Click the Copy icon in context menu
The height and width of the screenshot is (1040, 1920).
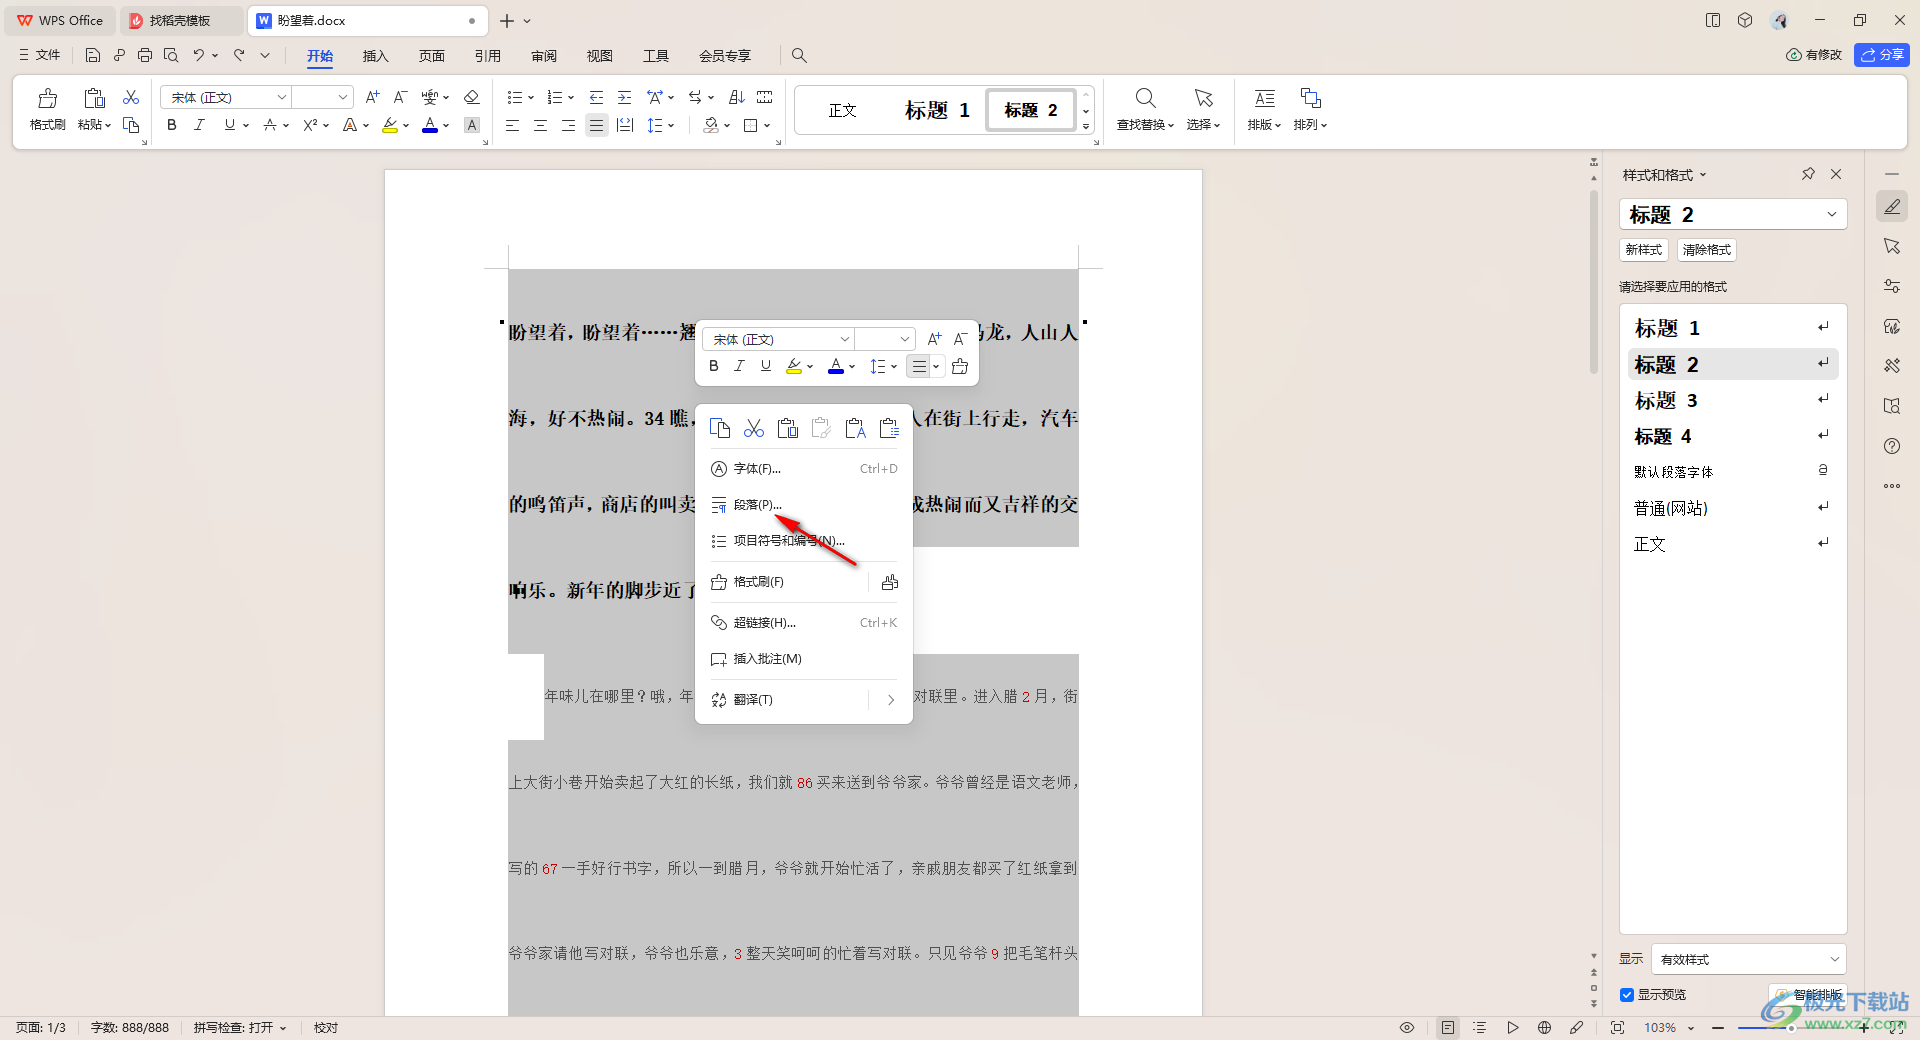point(720,429)
